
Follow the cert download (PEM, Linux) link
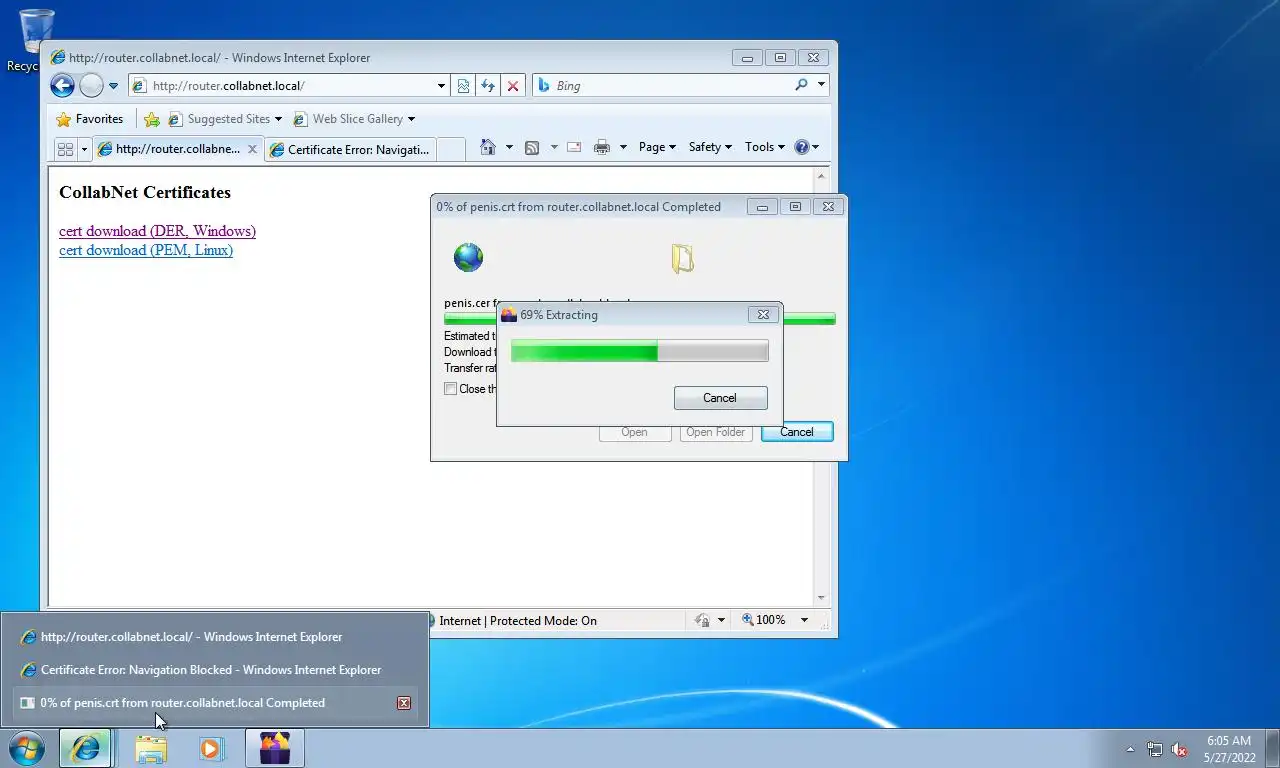click(146, 250)
